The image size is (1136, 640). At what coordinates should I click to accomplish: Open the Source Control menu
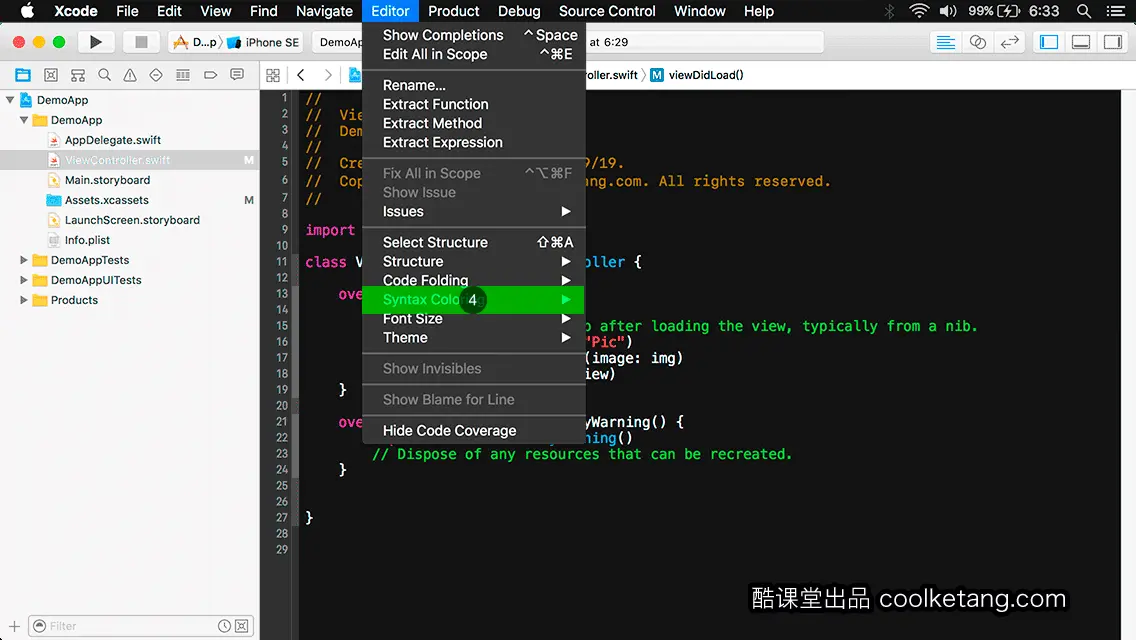[x=607, y=11]
